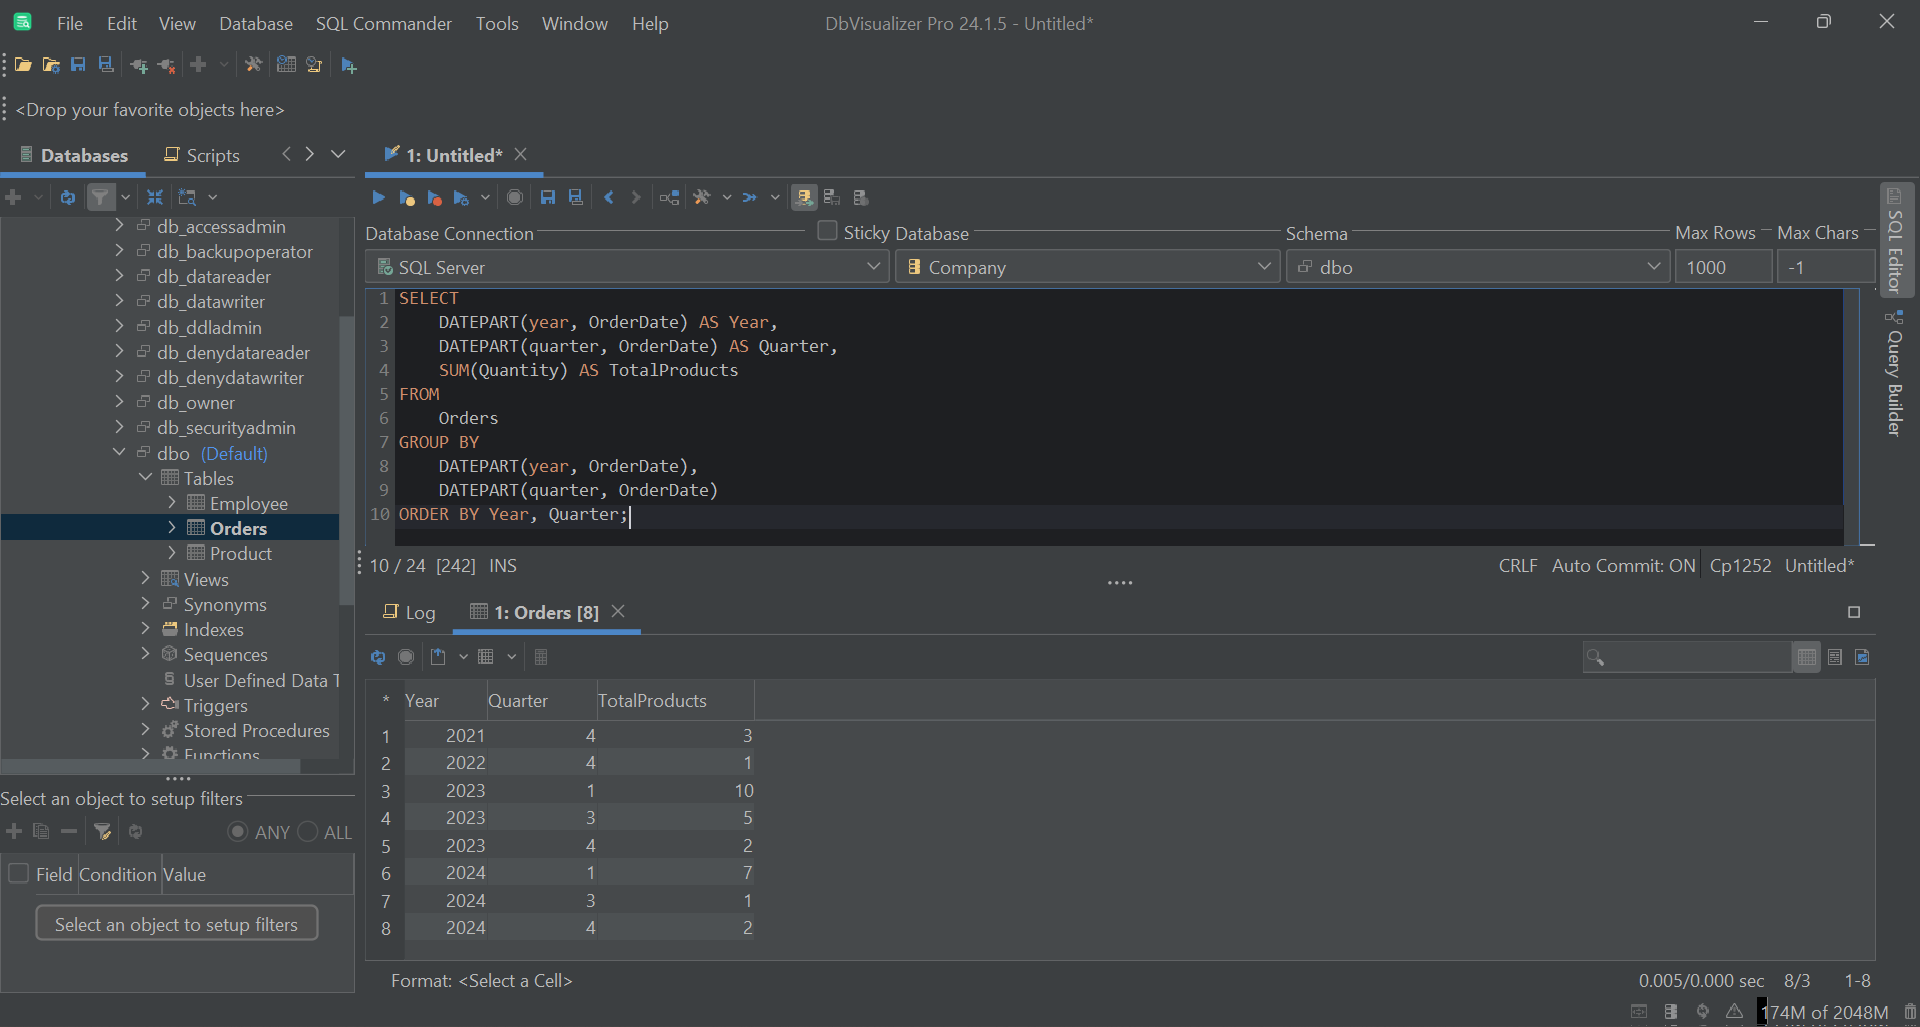Open the SQL Commander menu

pos(383,23)
